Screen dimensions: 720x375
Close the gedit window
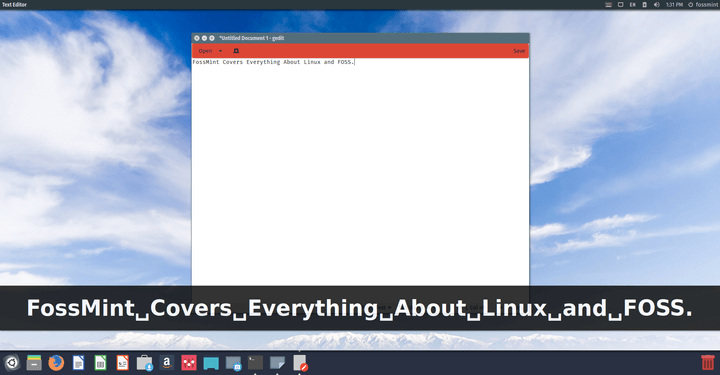coord(197,38)
